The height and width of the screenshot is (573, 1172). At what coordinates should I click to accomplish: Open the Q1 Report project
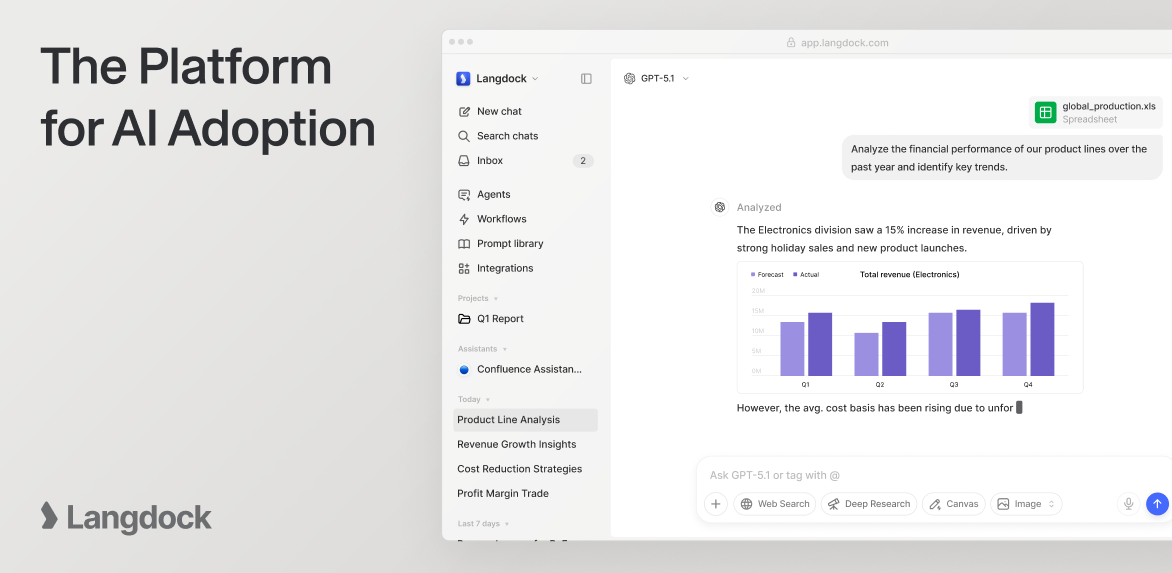pos(525,319)
